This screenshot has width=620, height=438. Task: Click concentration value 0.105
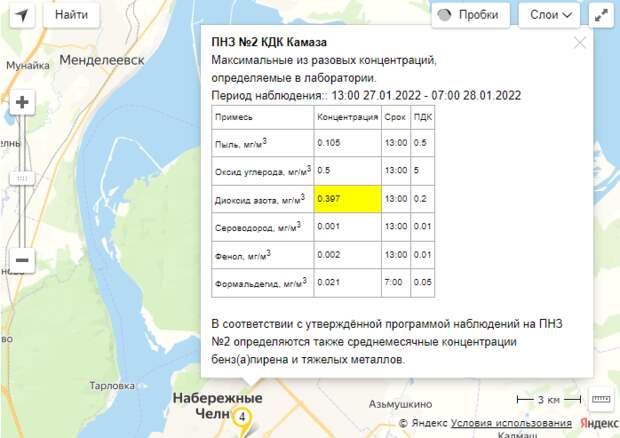point(329,143)
